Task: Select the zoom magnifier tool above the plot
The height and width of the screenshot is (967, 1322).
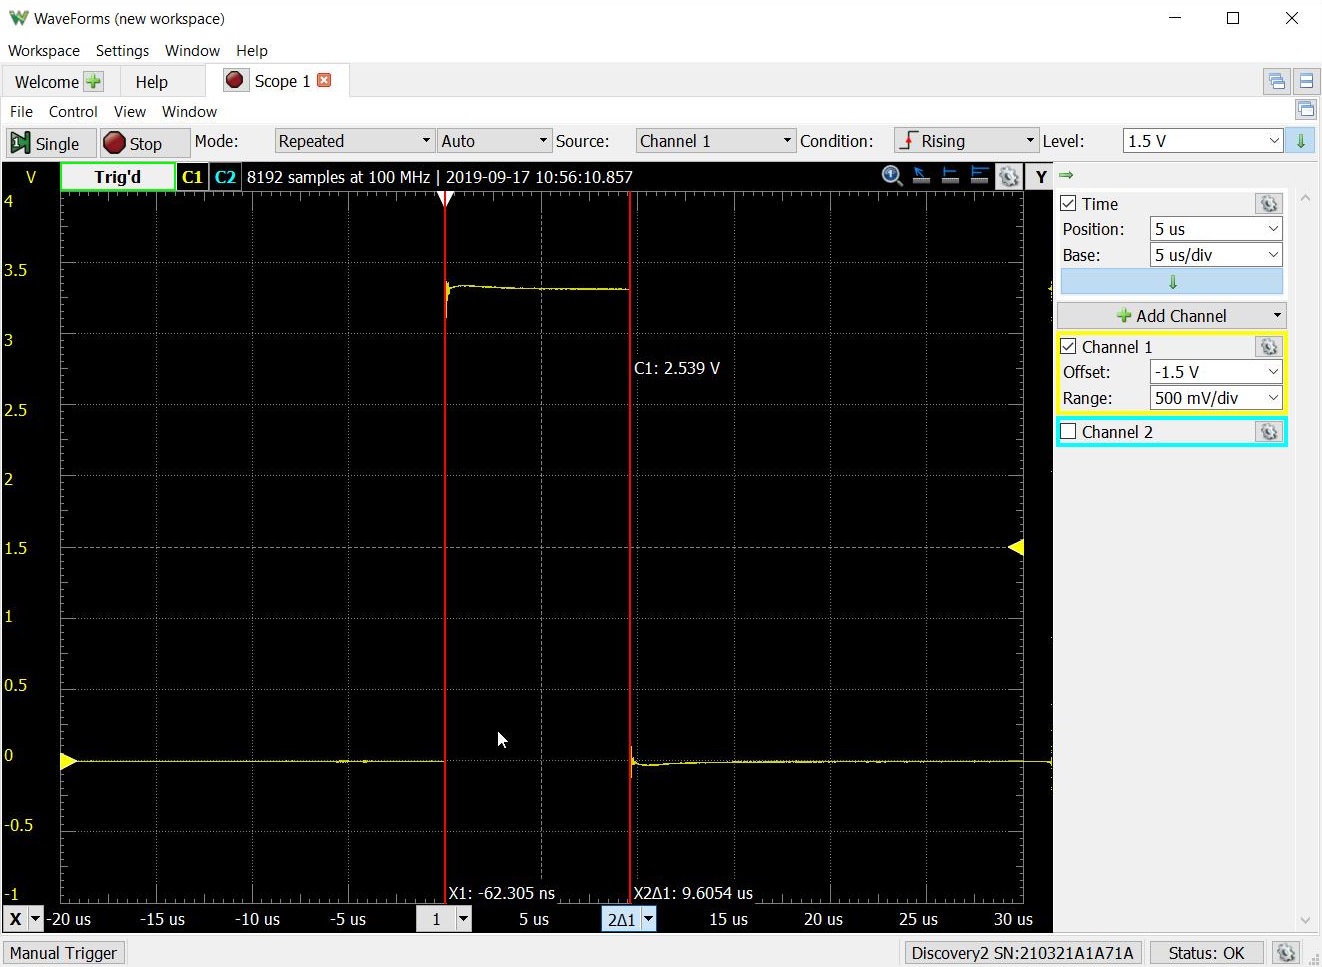Action: 891,175
